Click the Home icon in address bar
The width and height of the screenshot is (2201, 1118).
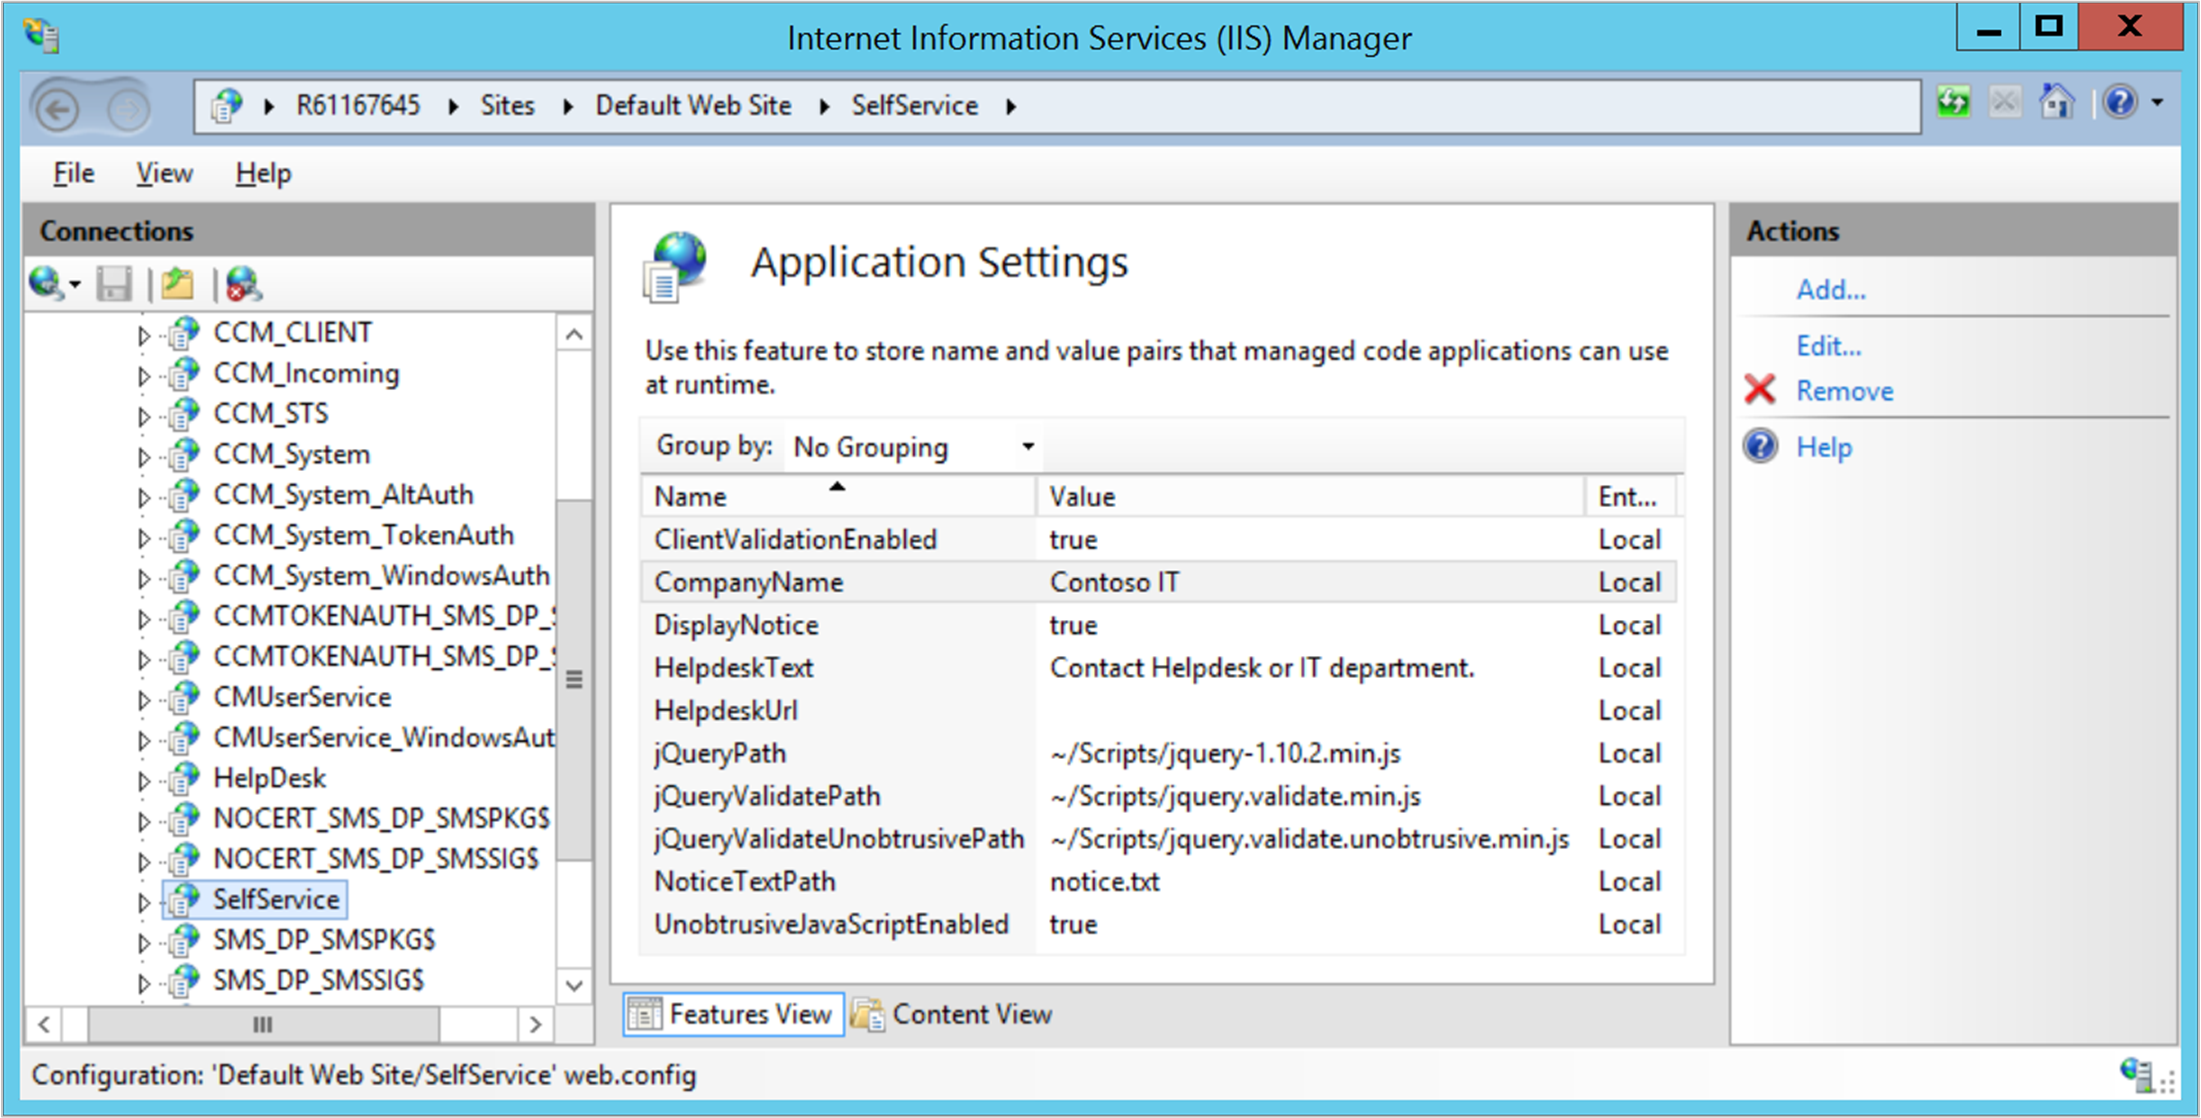(2056, 103)
